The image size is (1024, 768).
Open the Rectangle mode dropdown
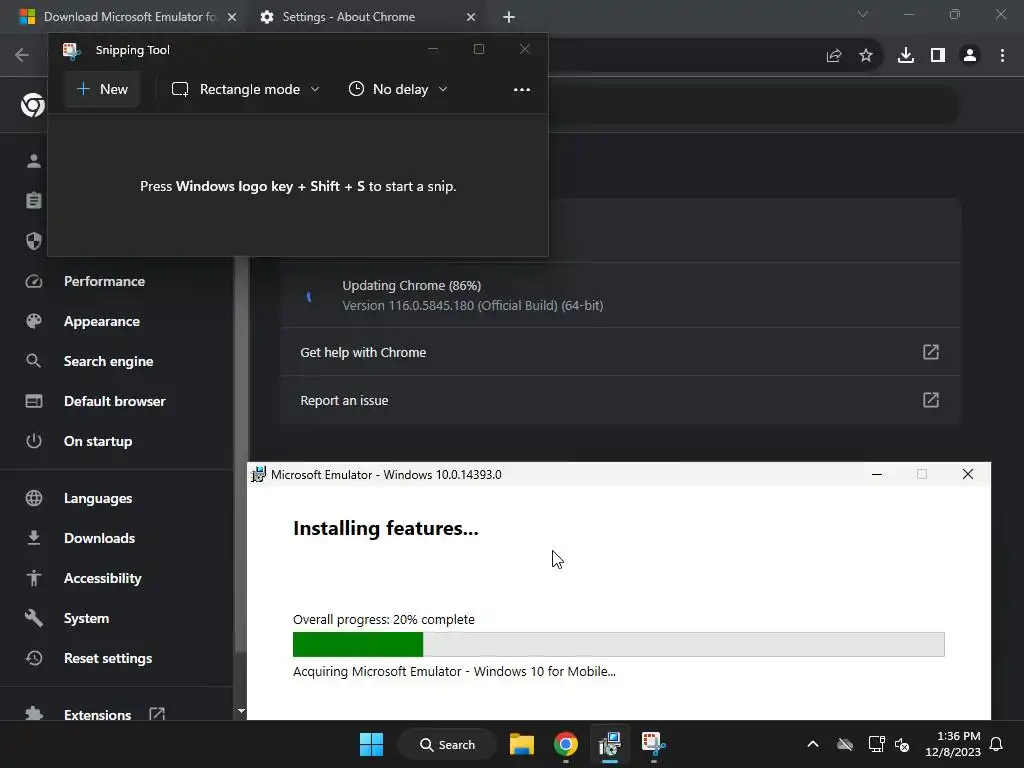(246, 89)
